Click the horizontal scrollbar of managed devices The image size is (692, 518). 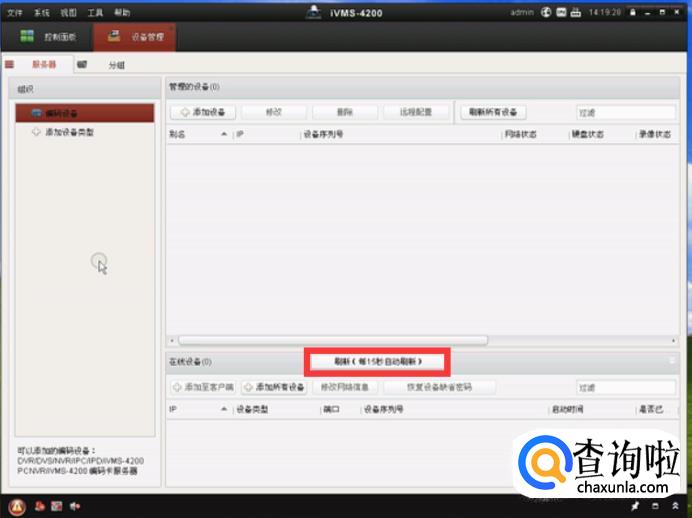click(333, 340)
